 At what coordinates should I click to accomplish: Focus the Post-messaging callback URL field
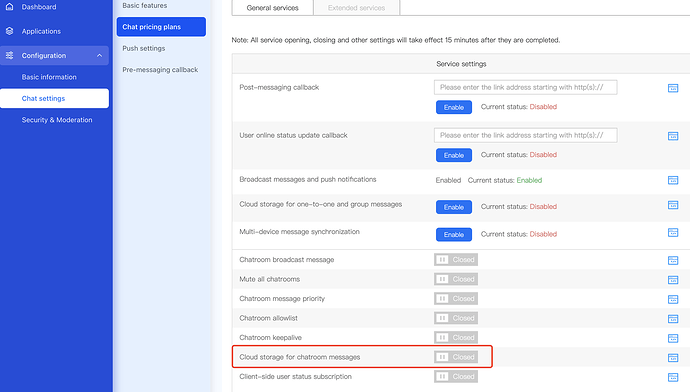click(525, 87)
